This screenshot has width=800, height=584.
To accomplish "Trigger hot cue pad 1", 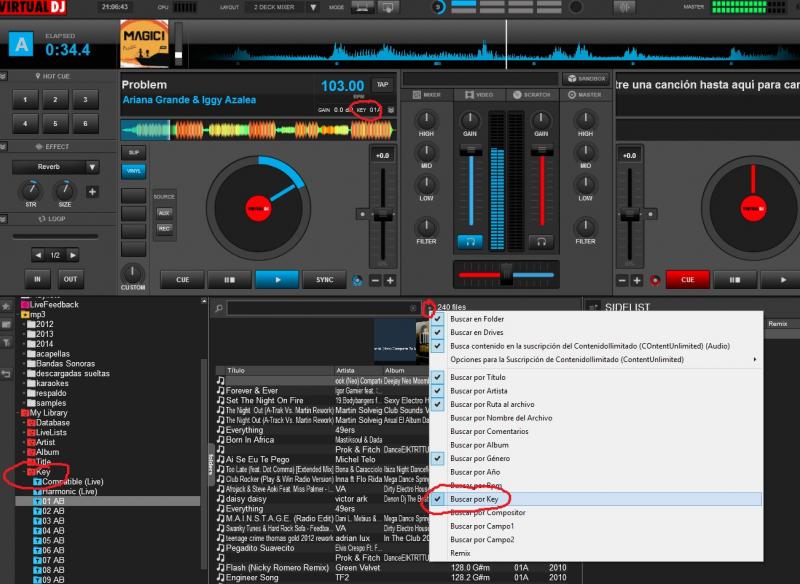I will tap(25, 99).
